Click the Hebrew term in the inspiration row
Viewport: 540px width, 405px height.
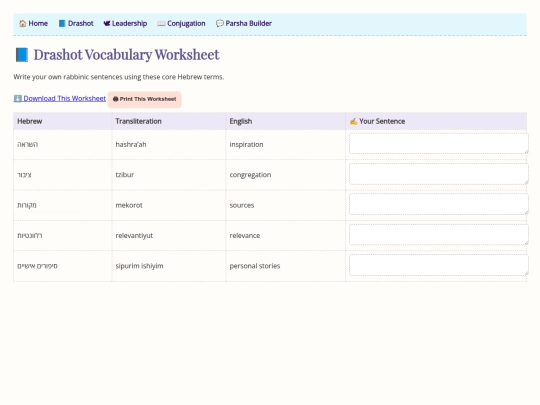click(x=28, y=145)
